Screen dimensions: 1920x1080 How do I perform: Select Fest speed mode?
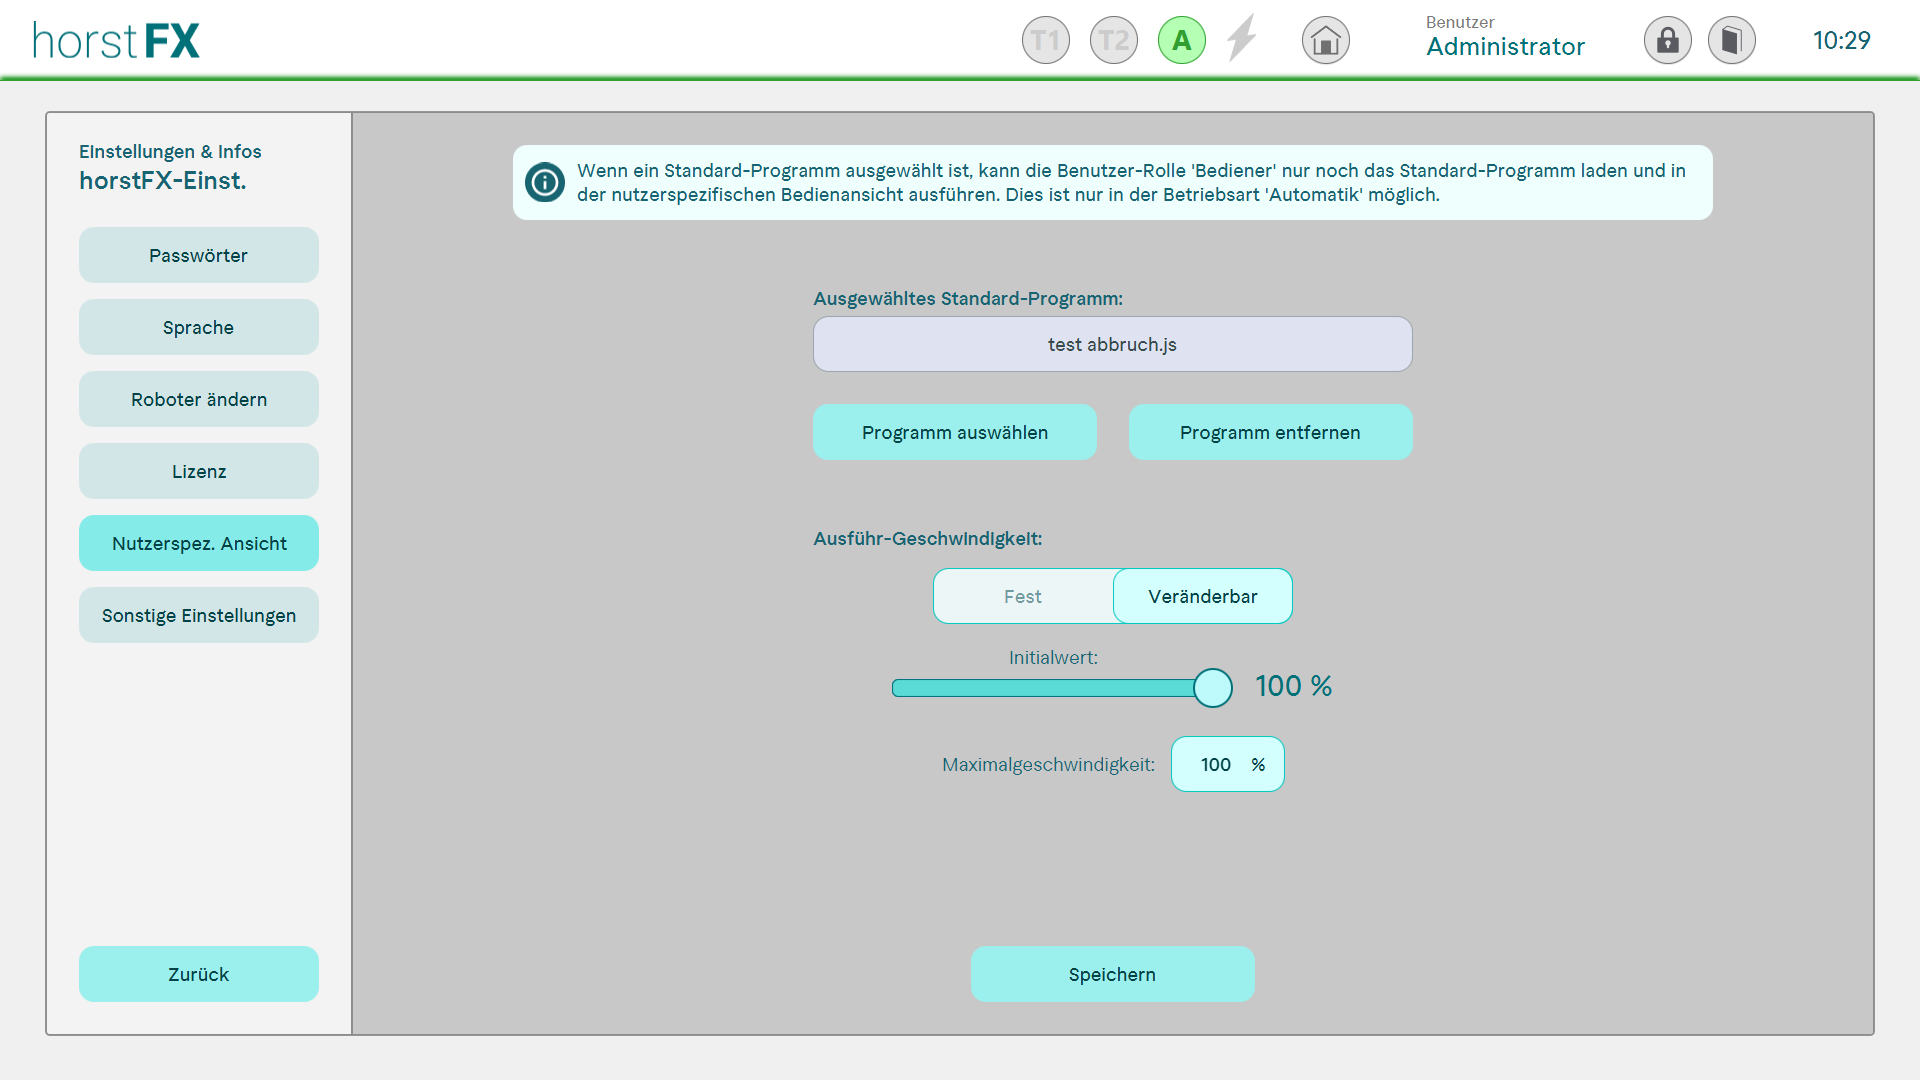point(1023,596)
